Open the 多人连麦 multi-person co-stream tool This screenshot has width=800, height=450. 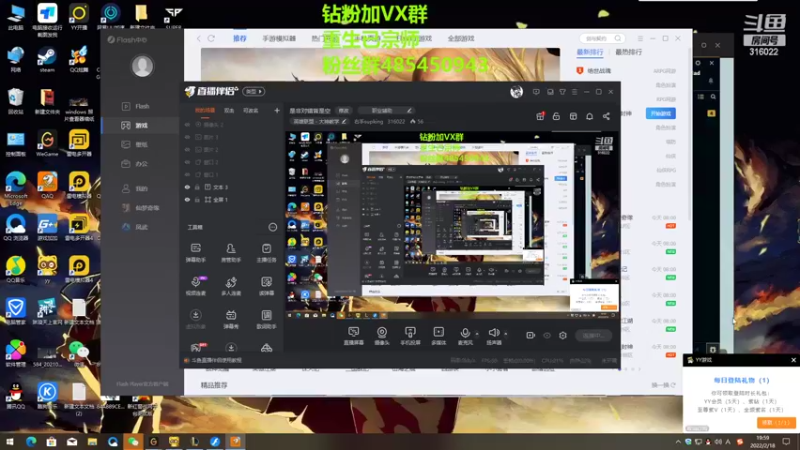(231, 286)
